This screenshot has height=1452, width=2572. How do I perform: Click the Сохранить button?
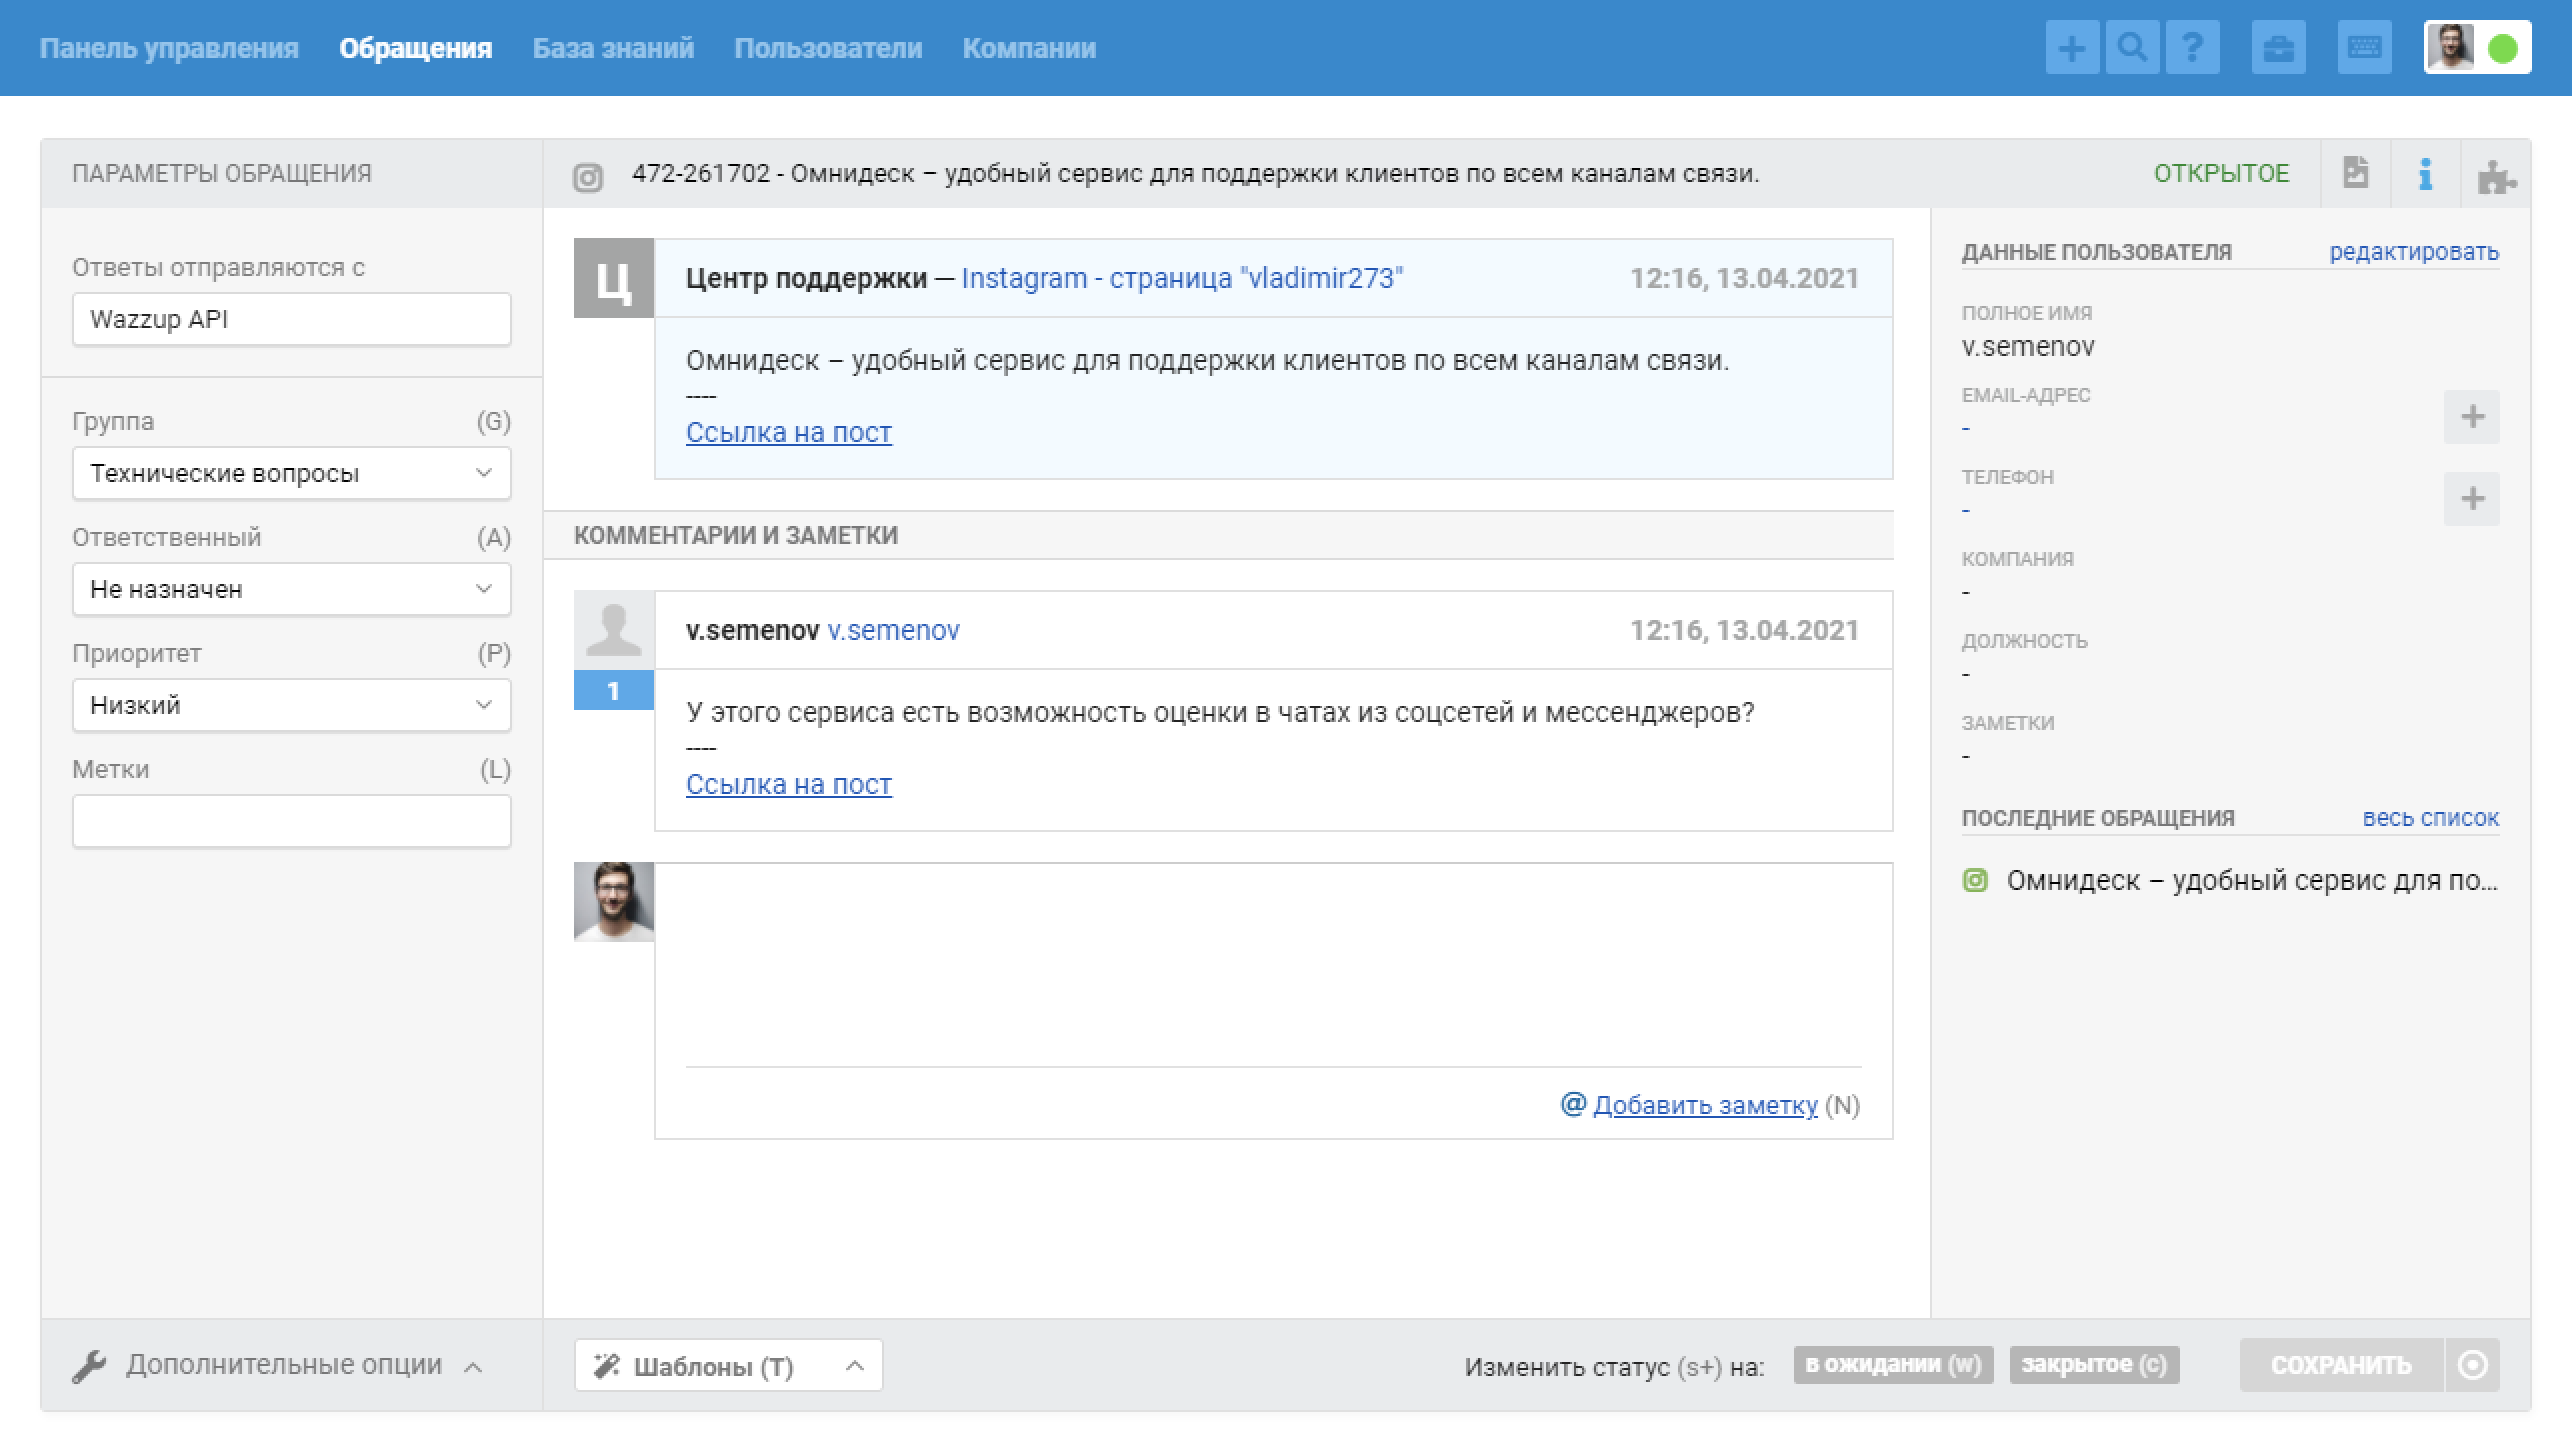point(2342,1365)
